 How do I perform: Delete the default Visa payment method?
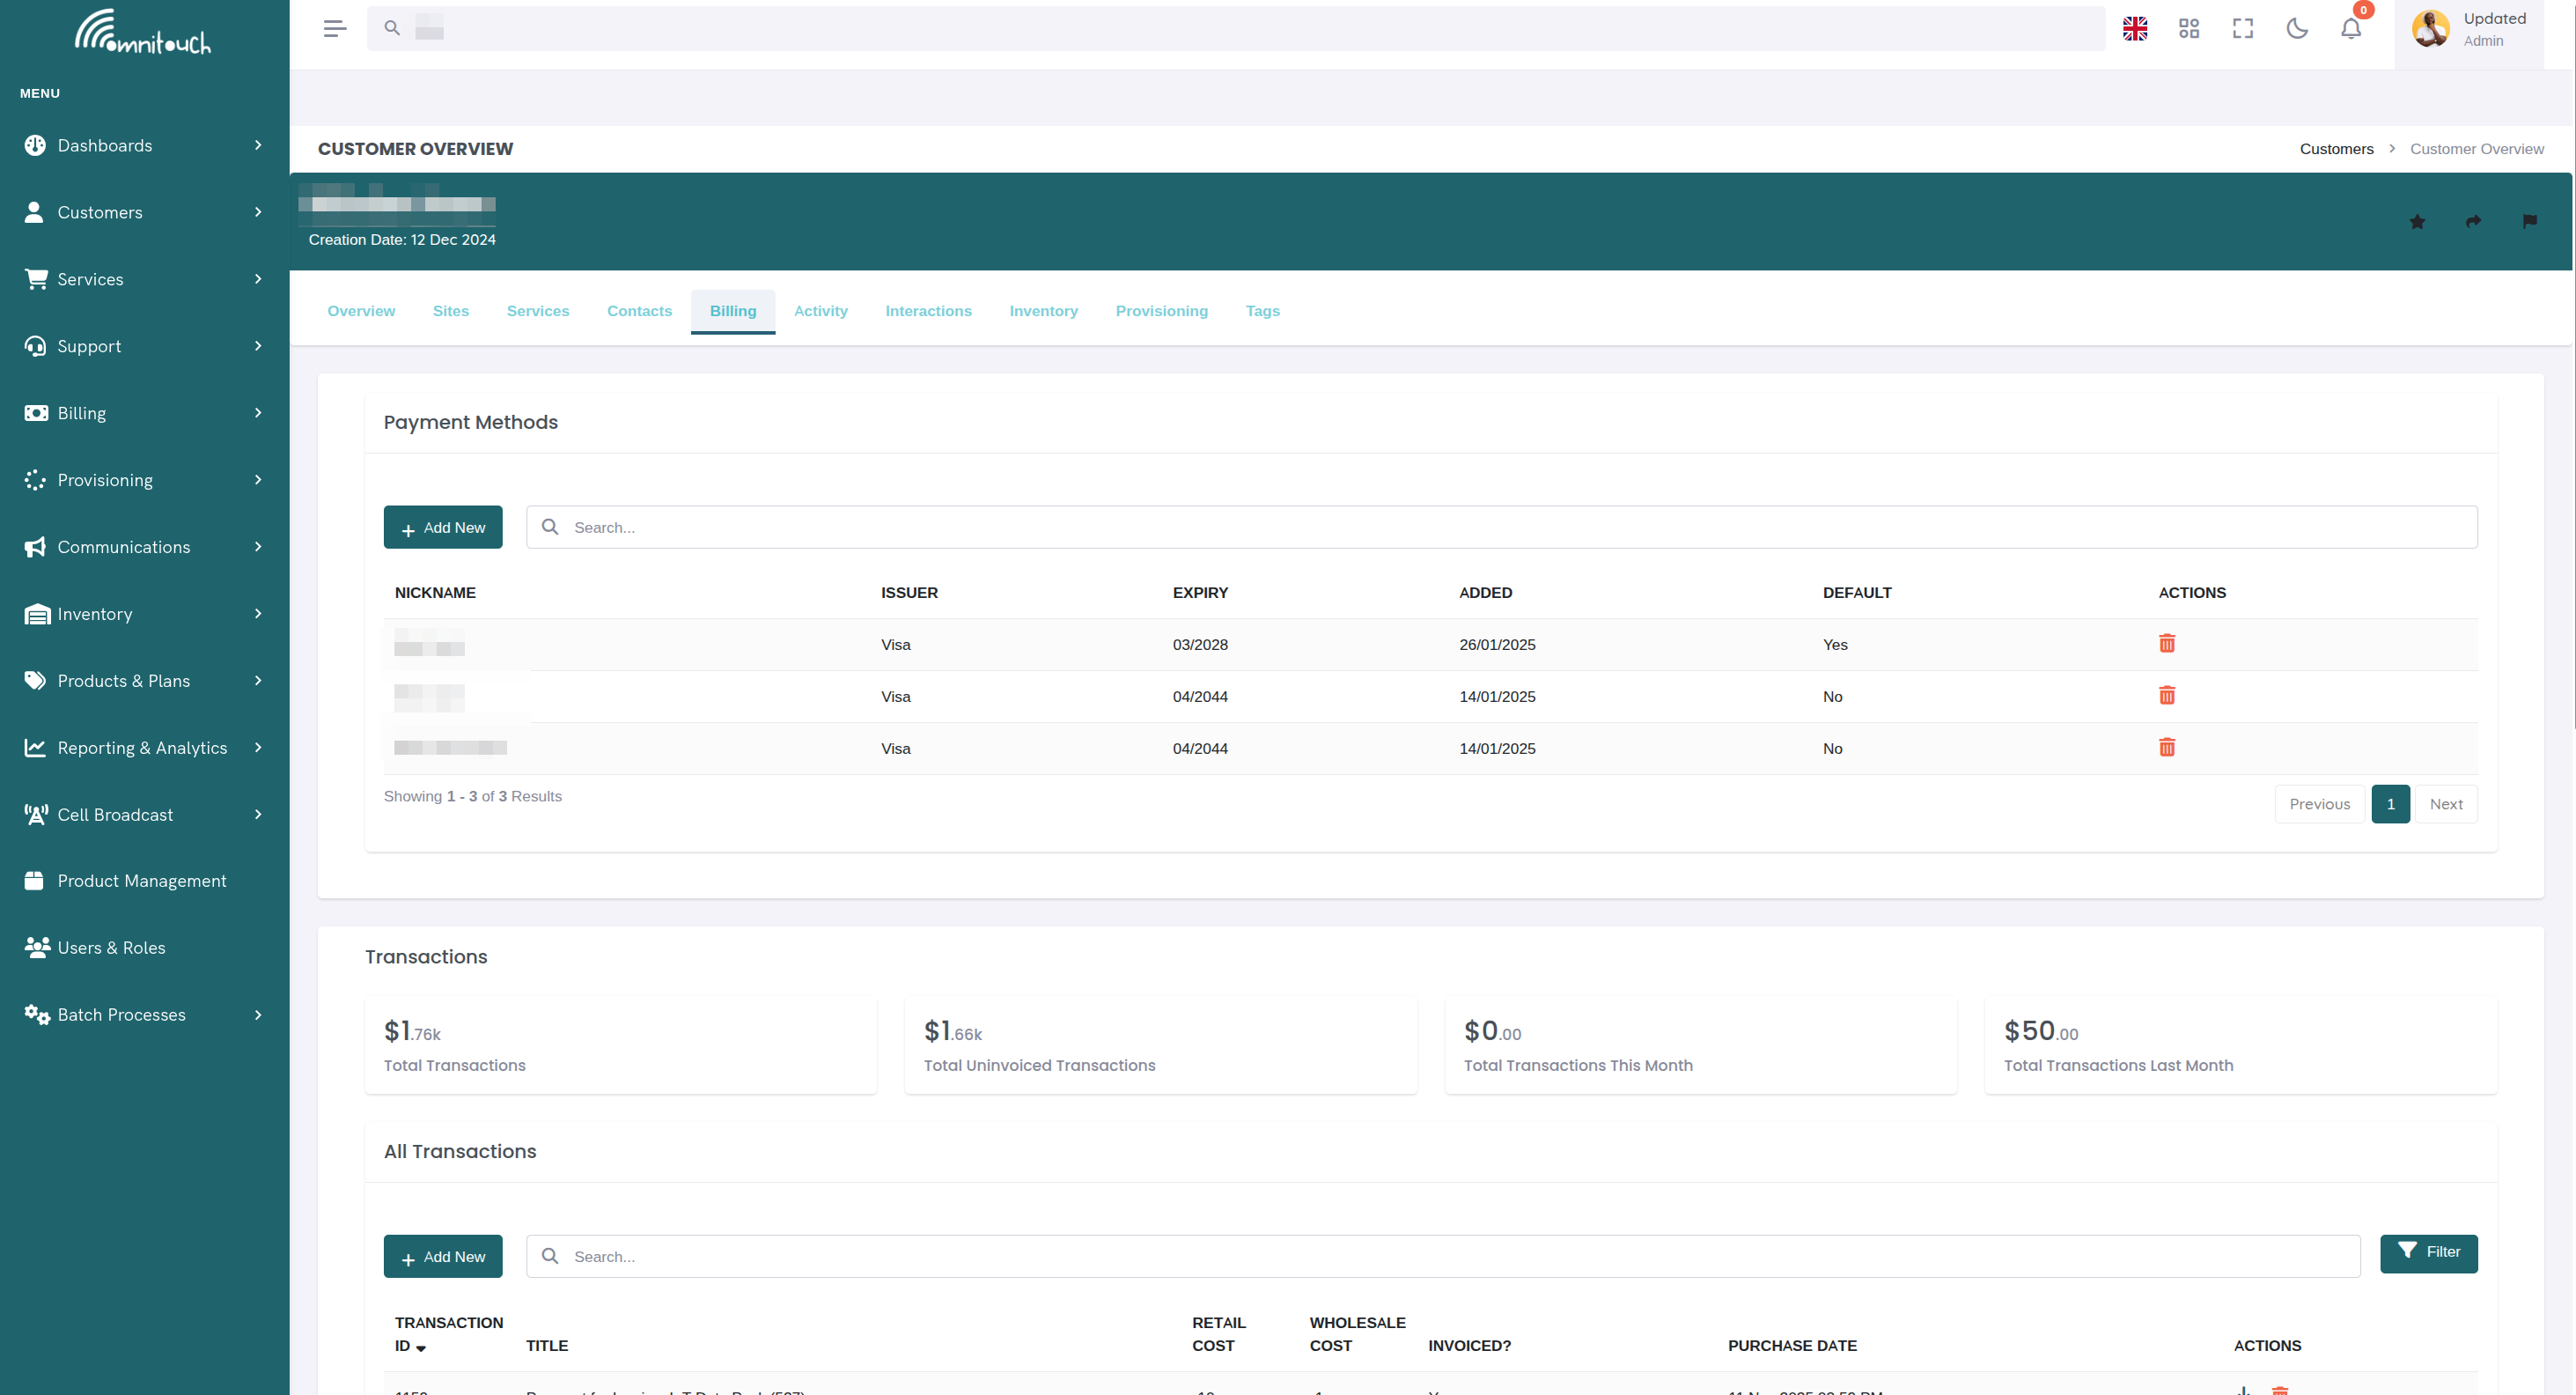coord(2167,644)
